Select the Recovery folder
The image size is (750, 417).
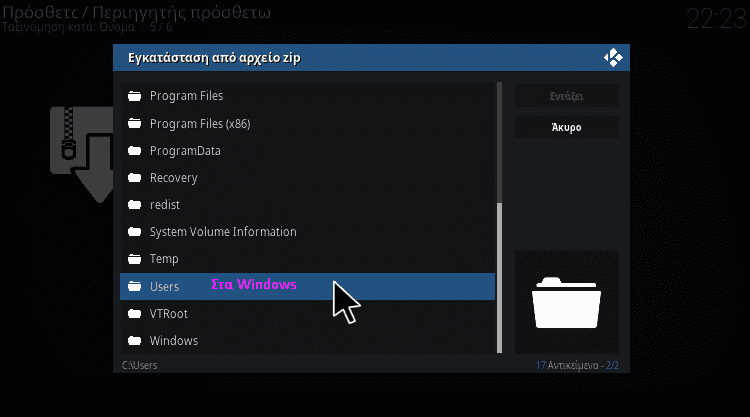pos(308,178)
